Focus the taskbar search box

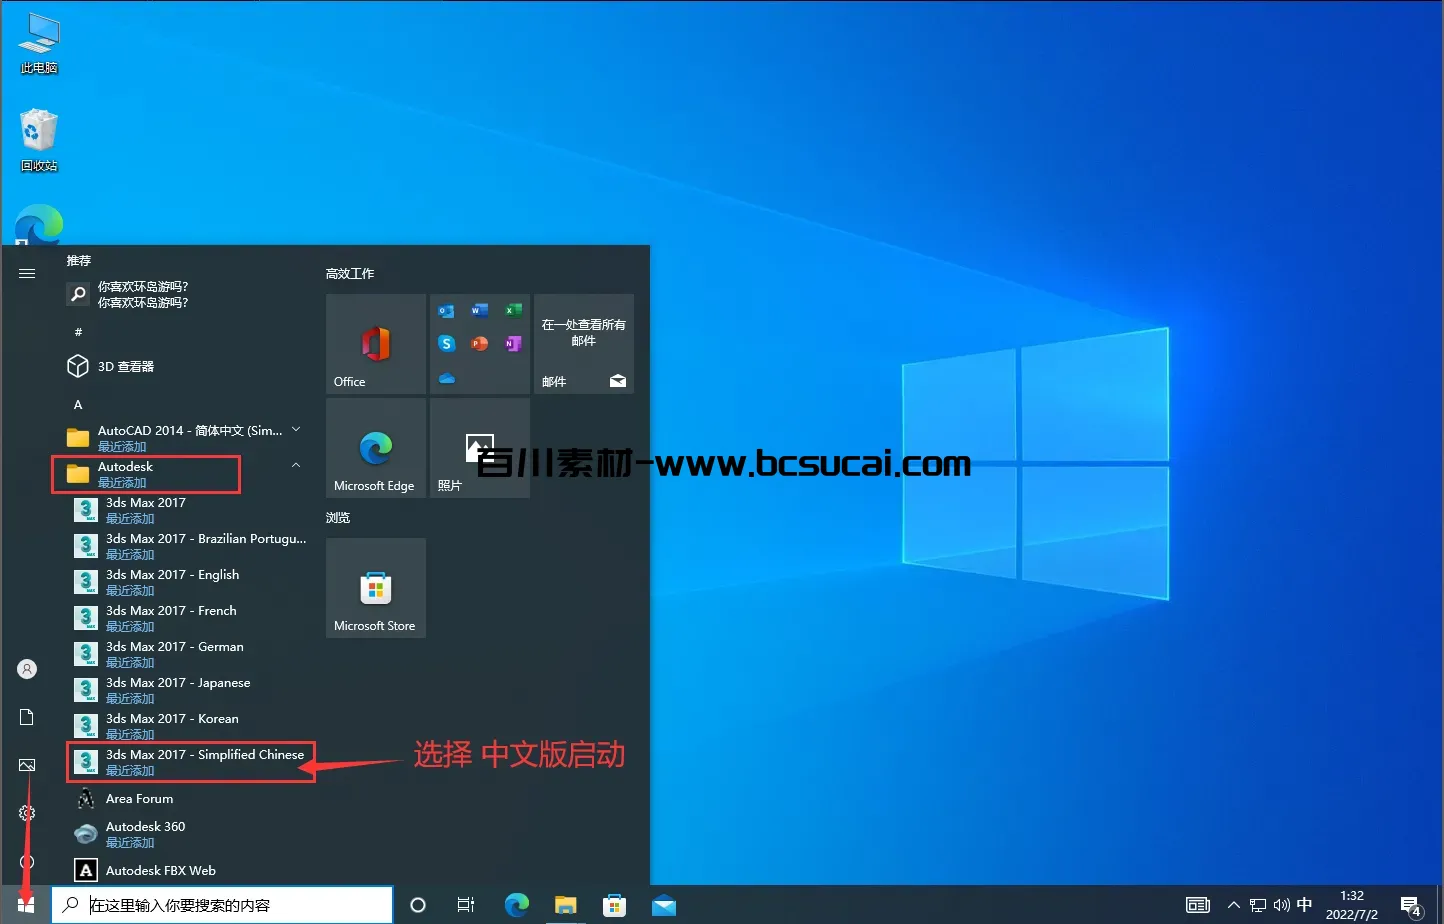(x=222, y=905)
